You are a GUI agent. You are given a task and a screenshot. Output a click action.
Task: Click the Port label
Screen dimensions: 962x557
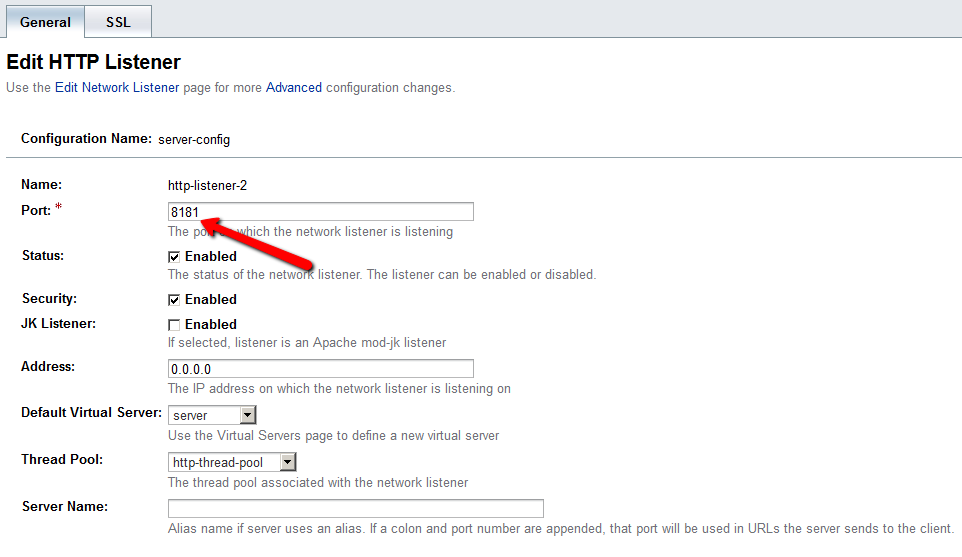pyautogui.click(x=35, y=210)
